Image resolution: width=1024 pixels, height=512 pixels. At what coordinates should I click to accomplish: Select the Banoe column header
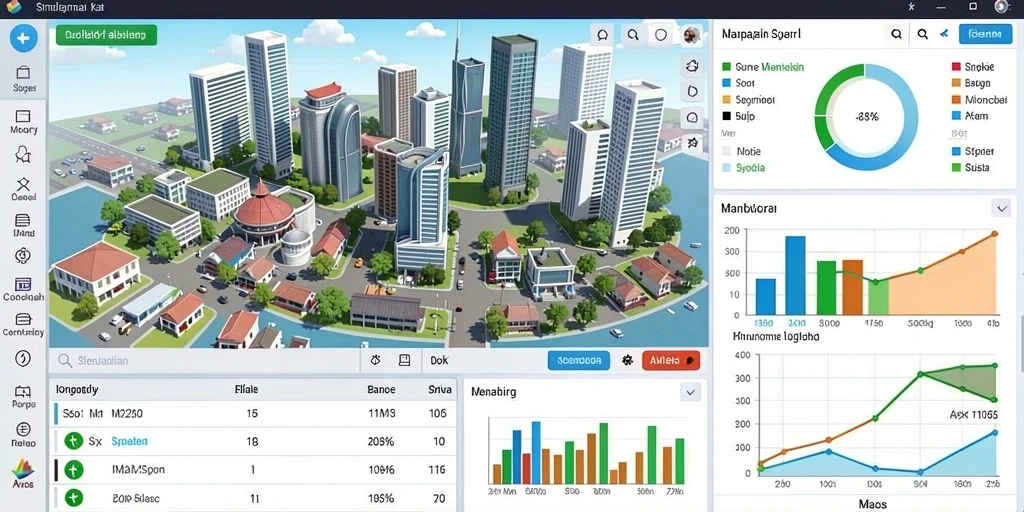point(381,389)
